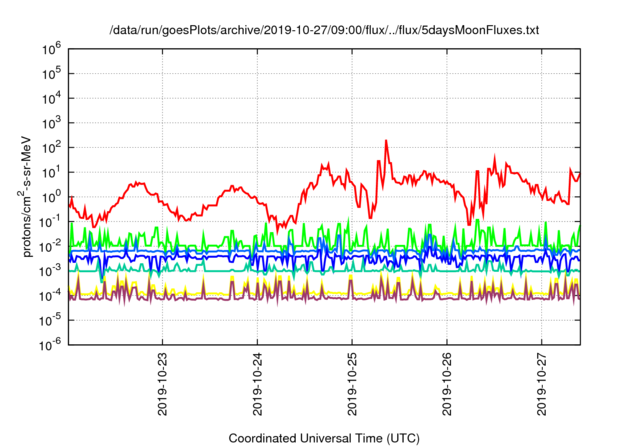Screen dimensions: 640x448
Task: Click the plot title file path text
Action: (x=324, y=30)
